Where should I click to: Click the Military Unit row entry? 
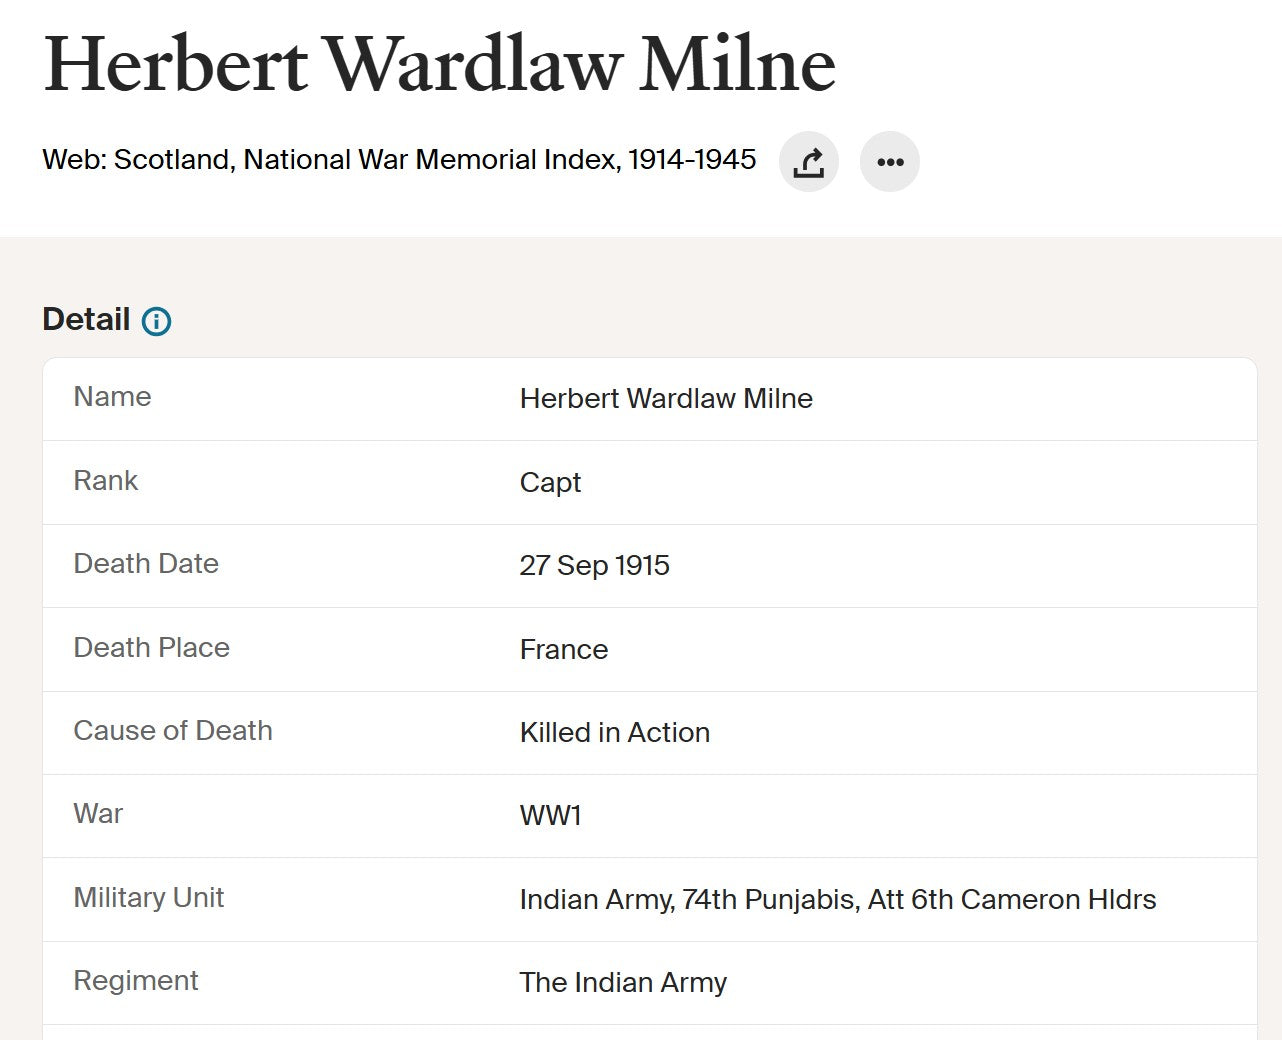(838, 899)
